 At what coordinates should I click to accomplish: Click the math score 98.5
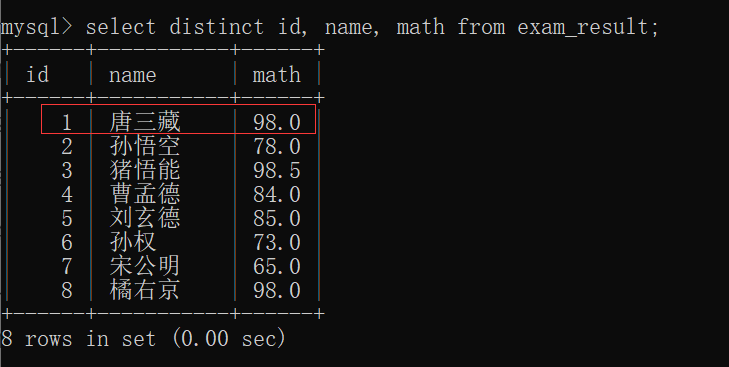pyautogui.click(x=277, y=171)
